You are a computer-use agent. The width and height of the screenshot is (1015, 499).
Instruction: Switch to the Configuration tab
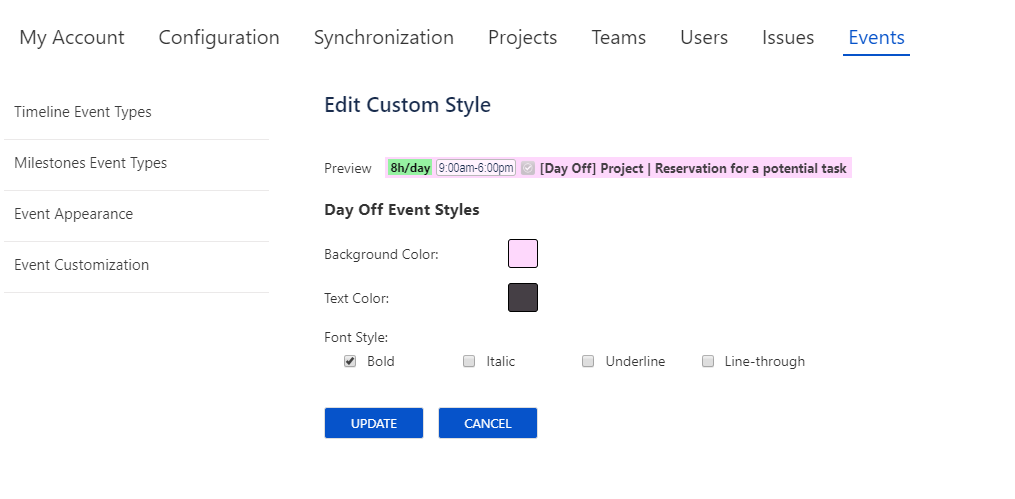click(x=219, y=38)
